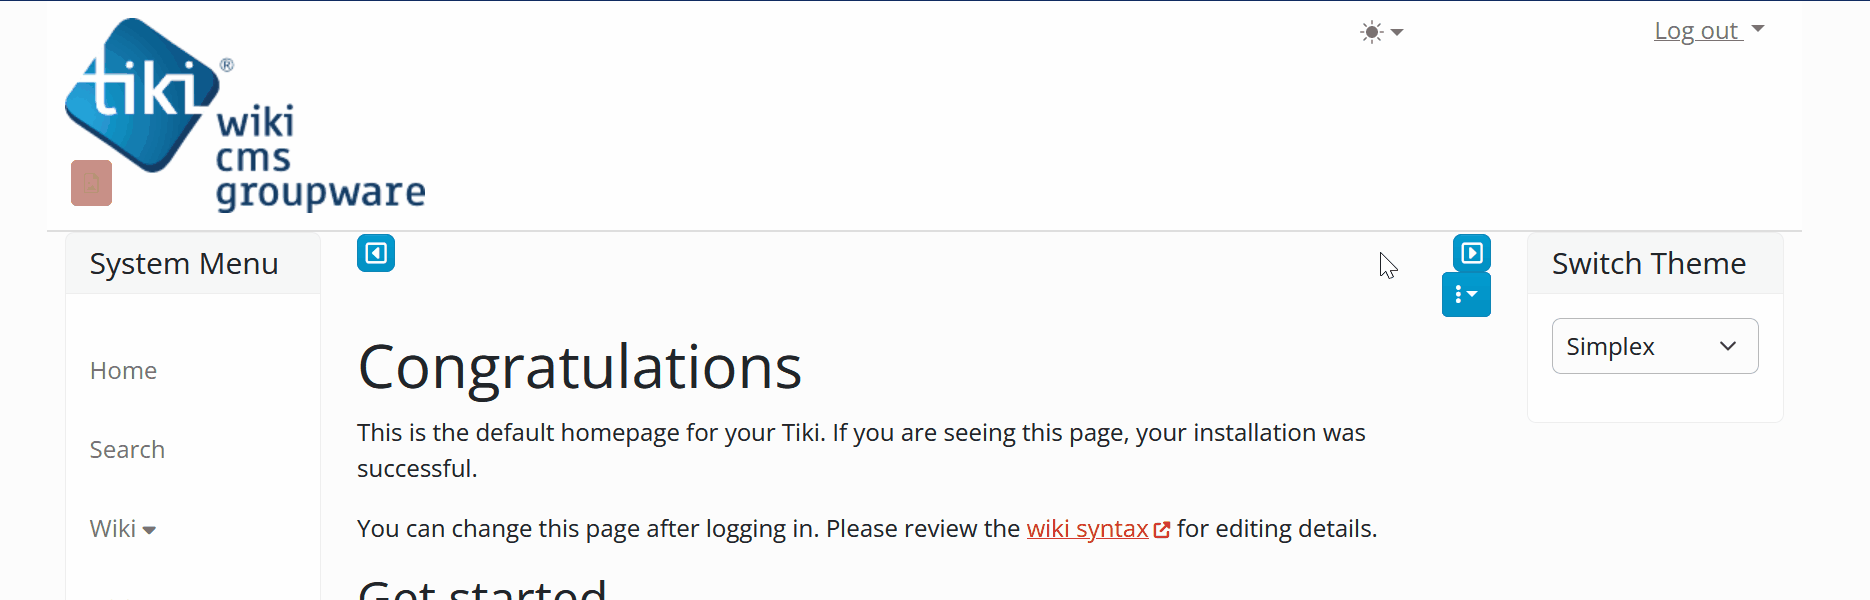Expand the Log out dropdown caret
The image size is (1870, 600).
[1758, 30]
